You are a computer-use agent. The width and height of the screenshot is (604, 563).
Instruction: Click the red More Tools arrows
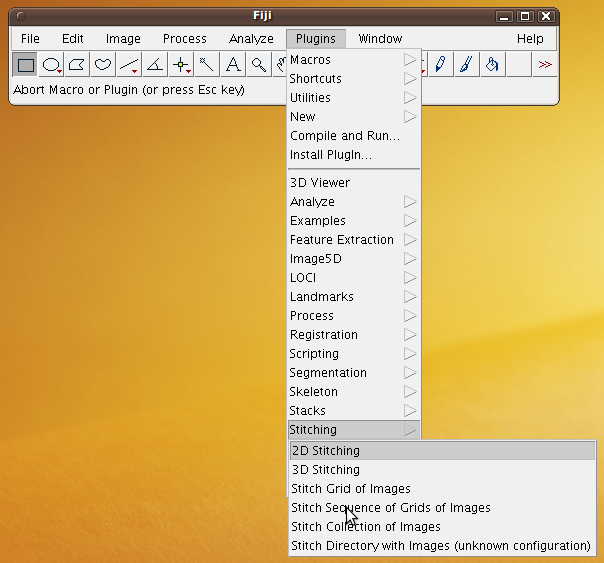(545, 64)
